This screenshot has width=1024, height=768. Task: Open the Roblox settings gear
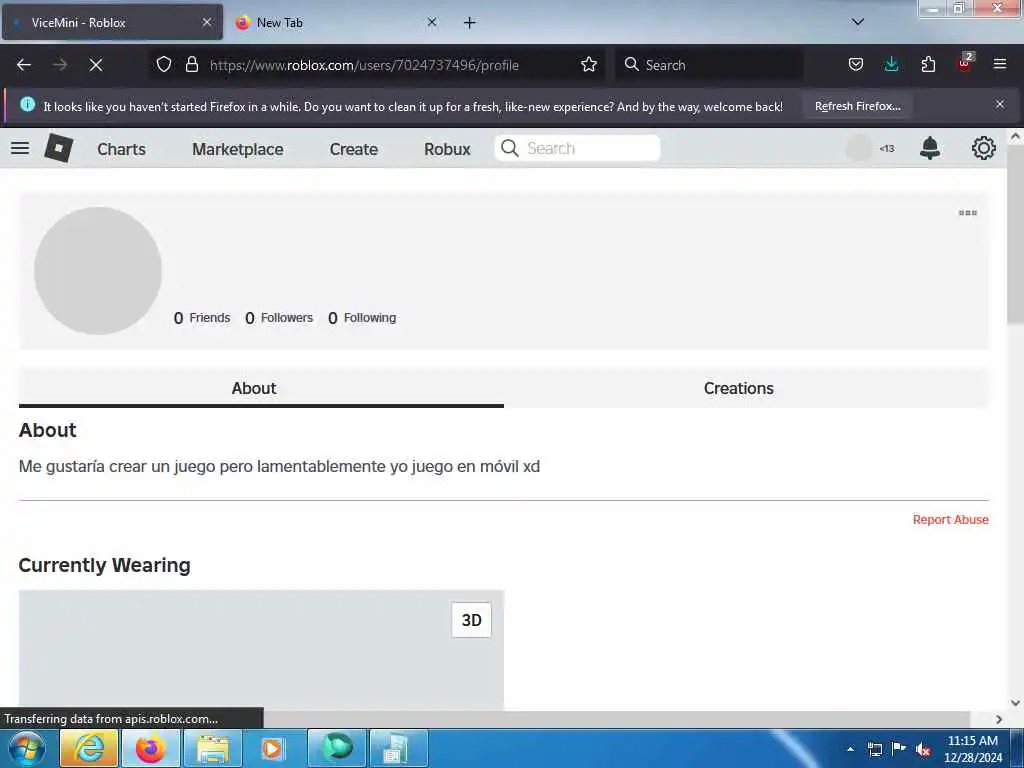click(984, 148)
